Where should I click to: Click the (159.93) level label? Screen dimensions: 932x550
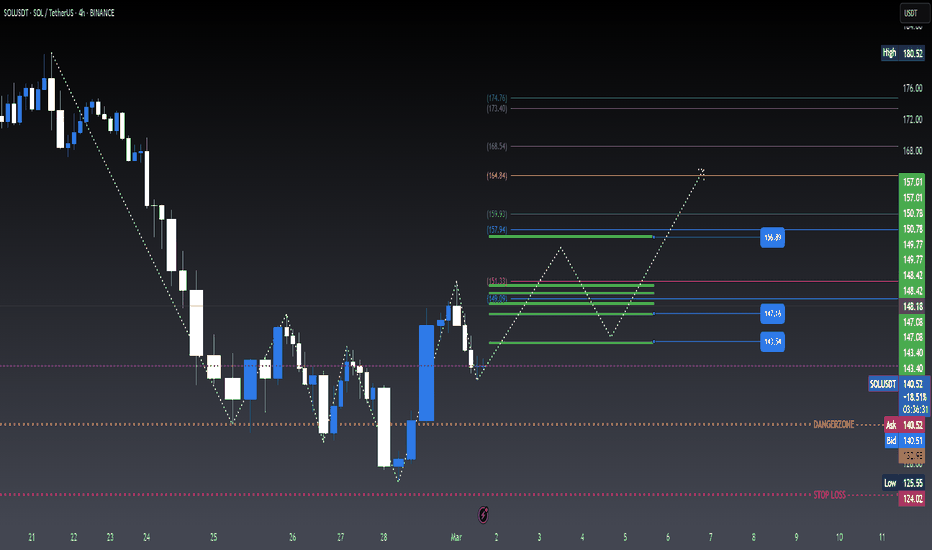click(x=497, y=214)
